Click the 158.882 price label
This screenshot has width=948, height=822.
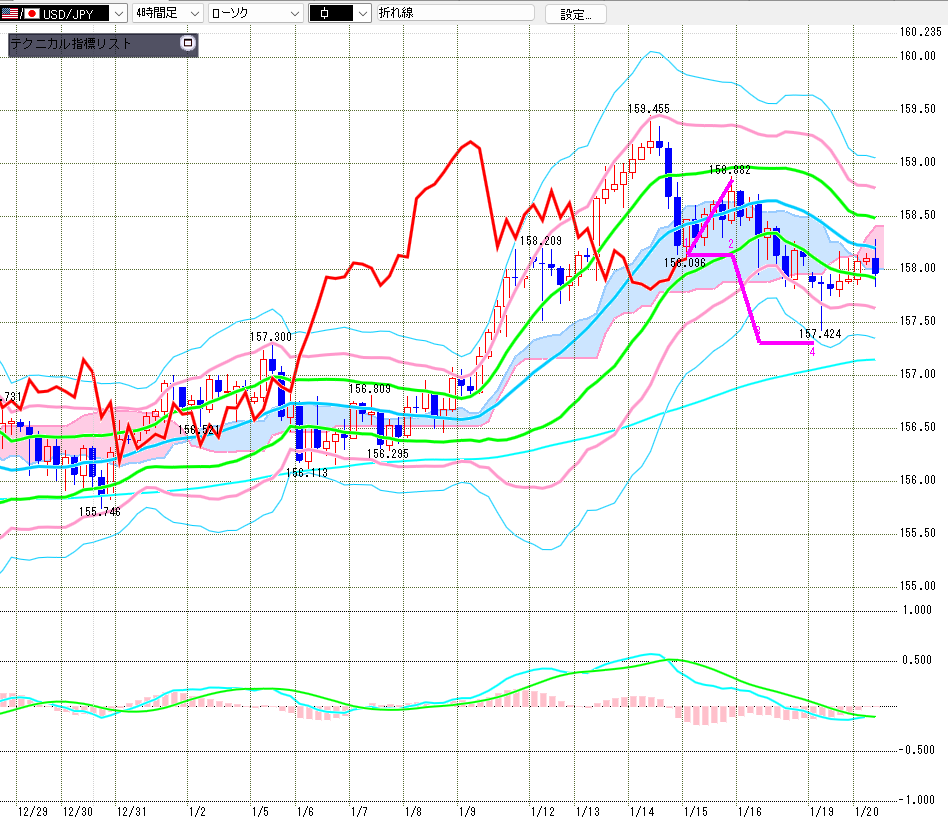pos(729,171)
